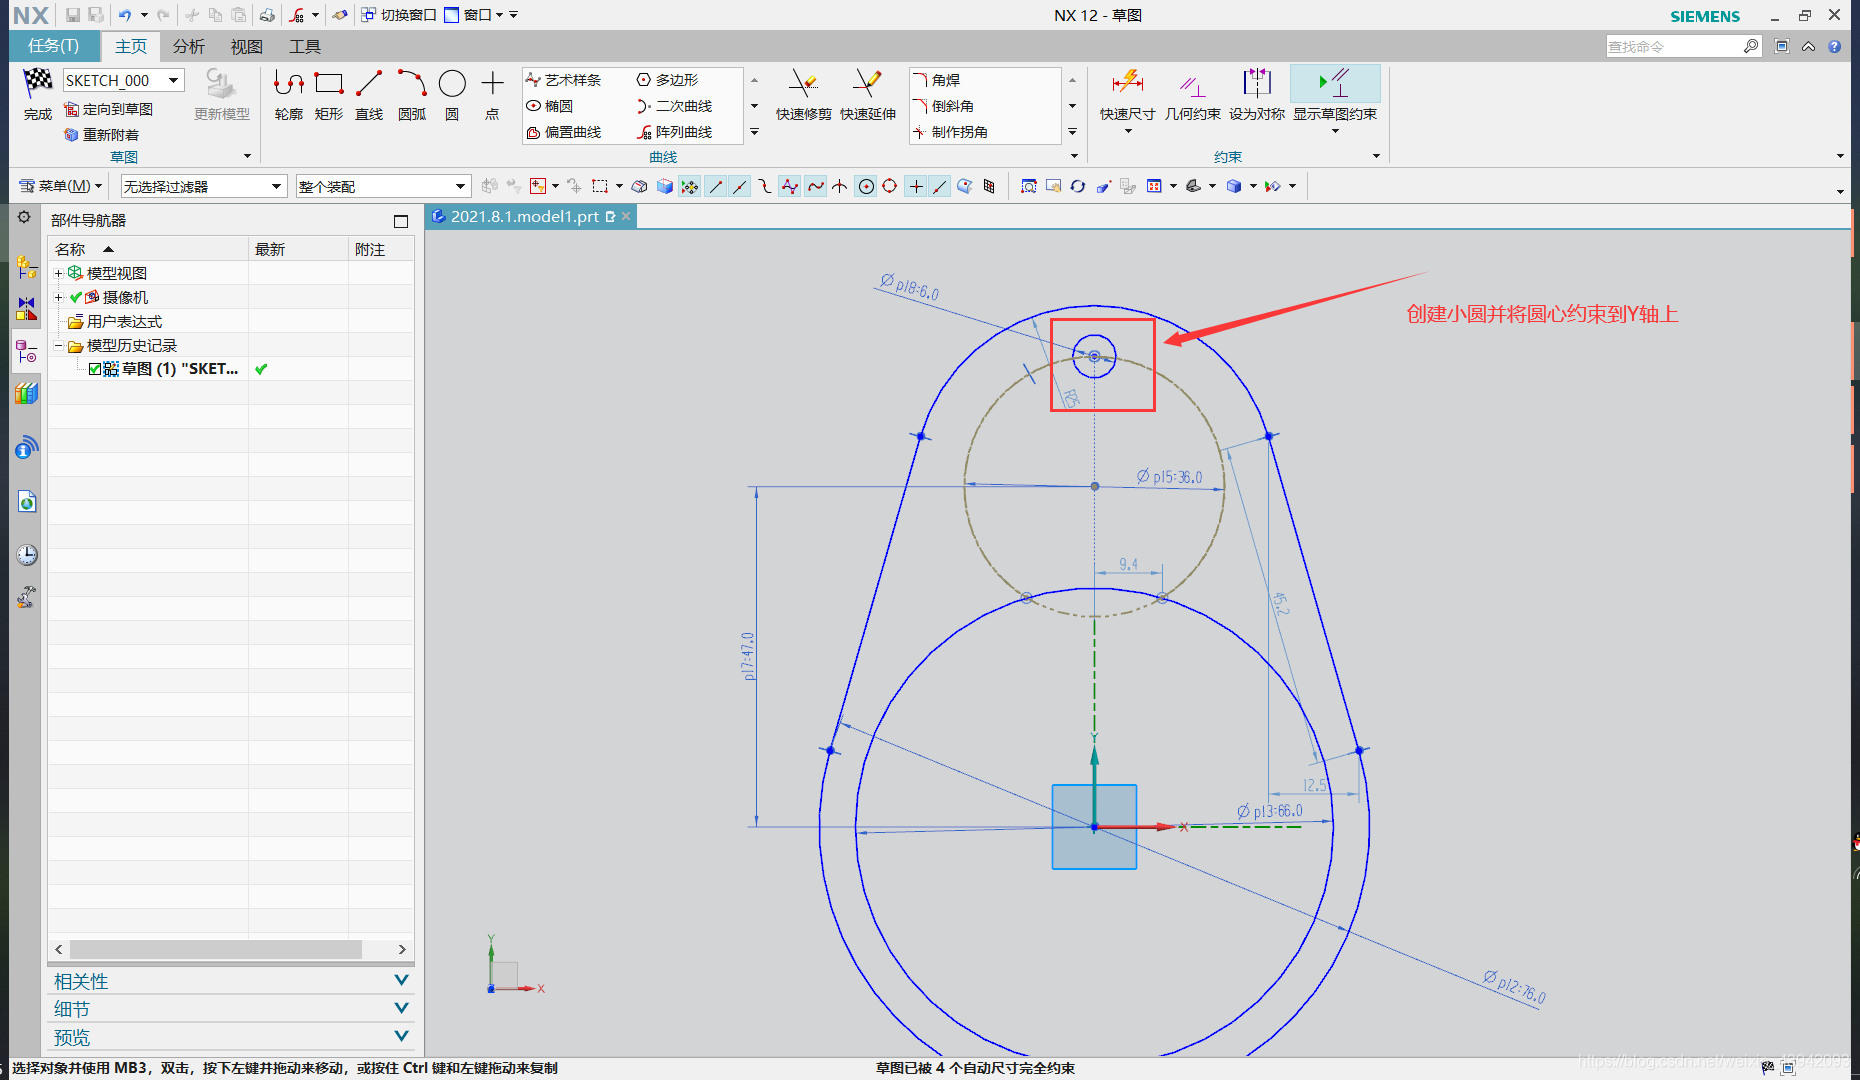Viewport: 1860px width, 1080px height.
Task: Click Orient to Sketch (定向到草图)
Action: pos(109,109)
